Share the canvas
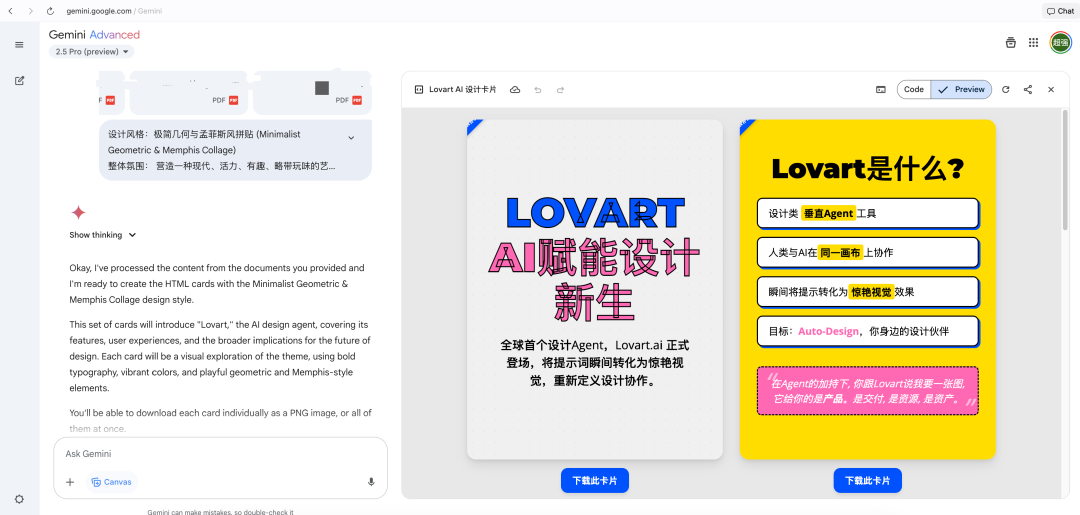1080x515 pixels. click(1028, 90)
